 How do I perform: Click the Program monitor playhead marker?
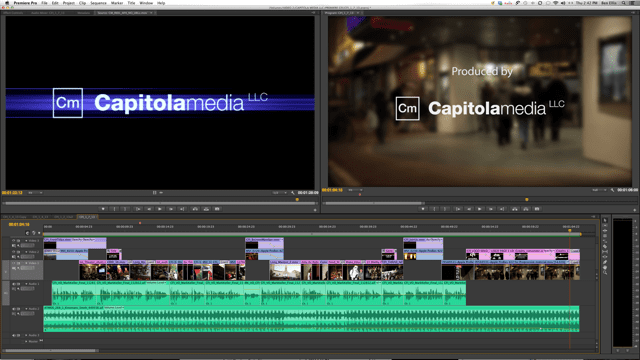point(527,200)
